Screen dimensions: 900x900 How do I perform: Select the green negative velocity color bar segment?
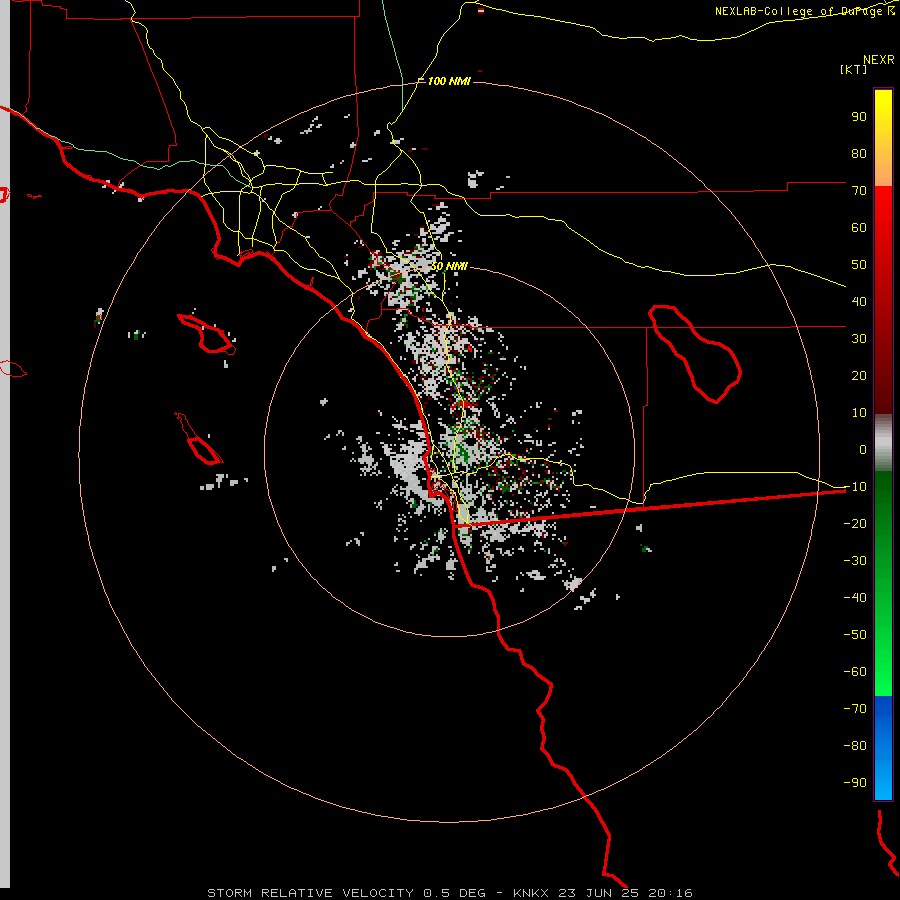coord(883,583)
